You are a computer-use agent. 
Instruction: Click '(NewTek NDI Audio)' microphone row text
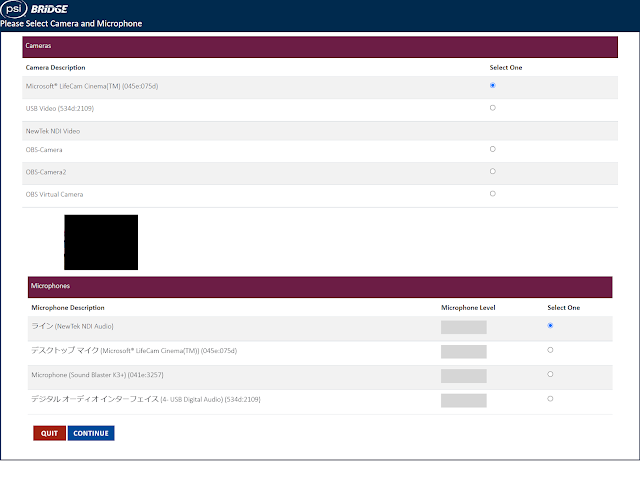click(84, 327)
